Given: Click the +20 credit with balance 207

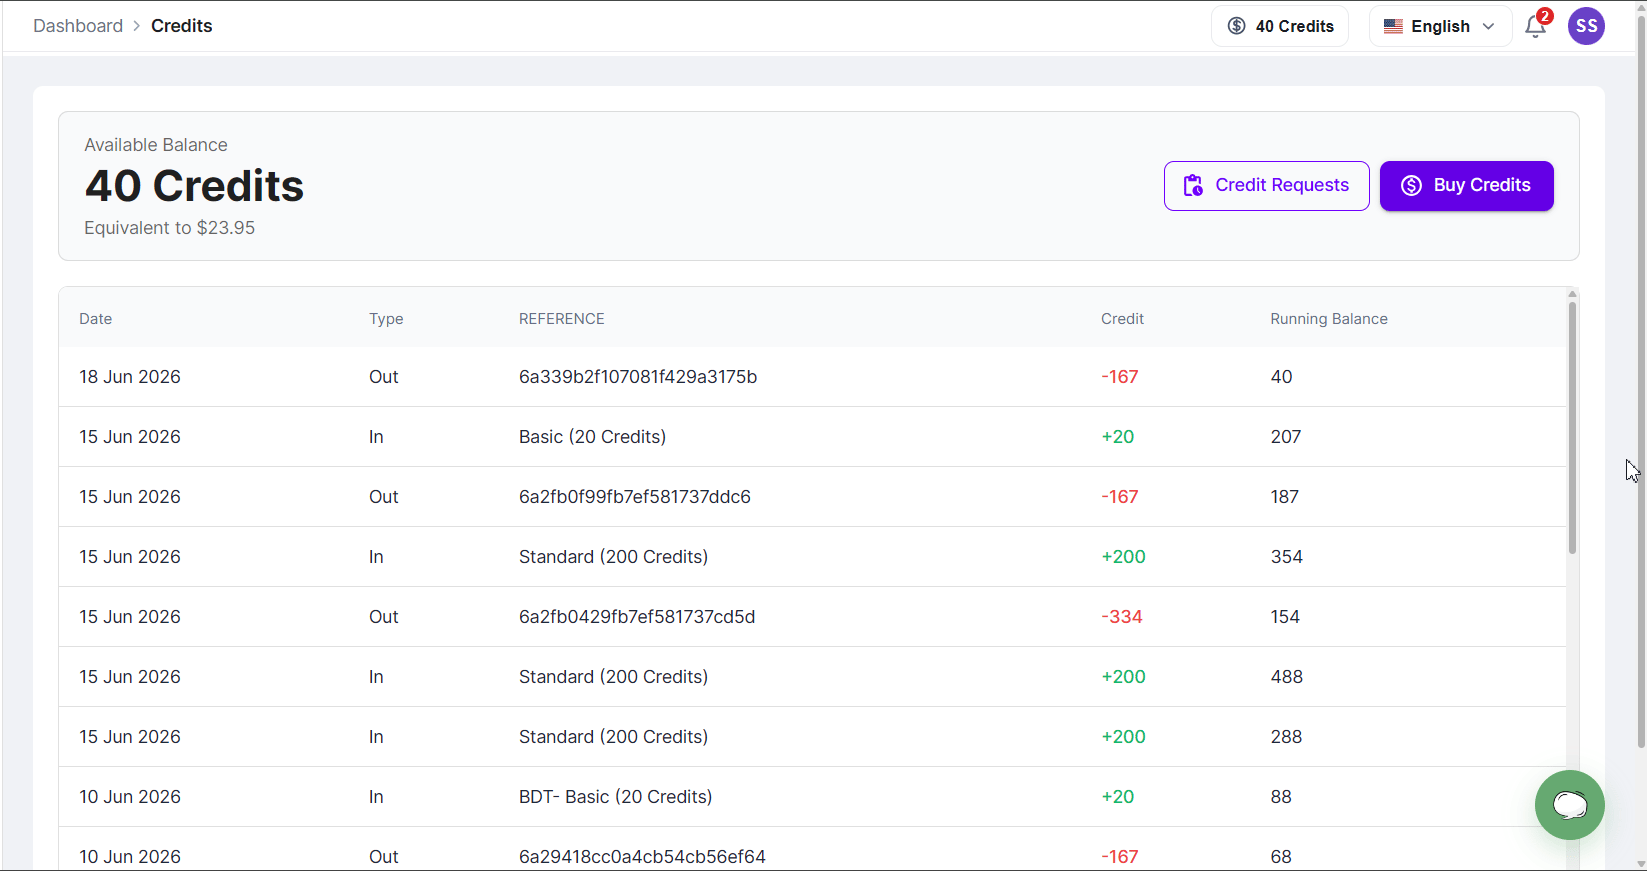Looking at the screenshot, I should click(1118, 437).
